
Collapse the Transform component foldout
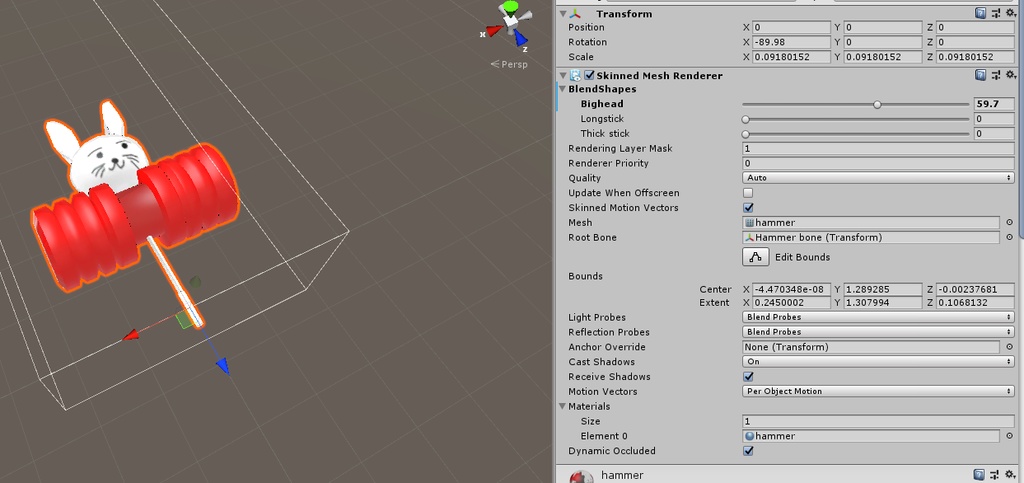click(x=562, y=13)
